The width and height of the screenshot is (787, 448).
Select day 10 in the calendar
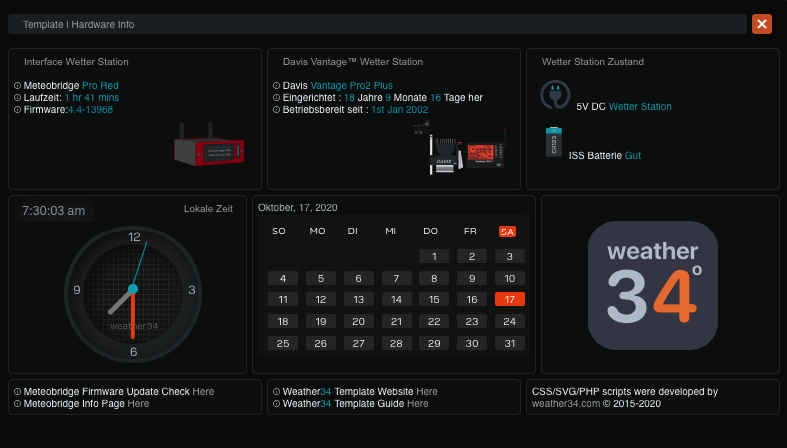509,278
